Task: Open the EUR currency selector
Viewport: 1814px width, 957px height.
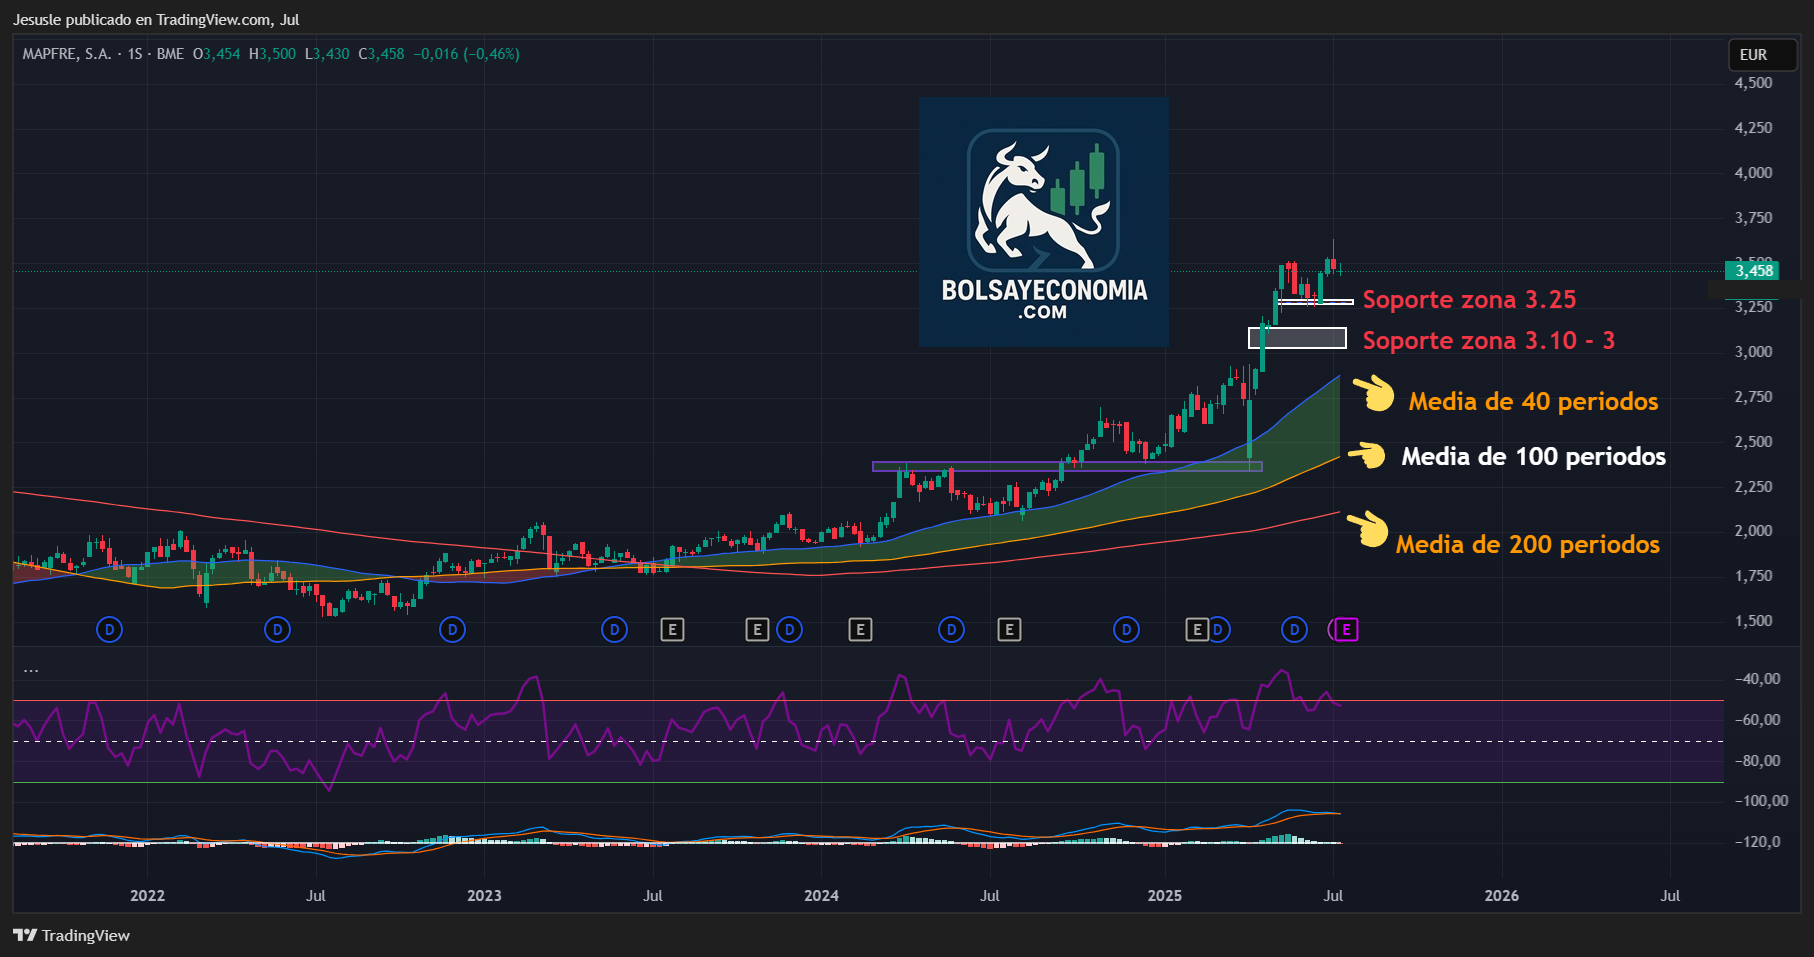Action: point(1763,55)
